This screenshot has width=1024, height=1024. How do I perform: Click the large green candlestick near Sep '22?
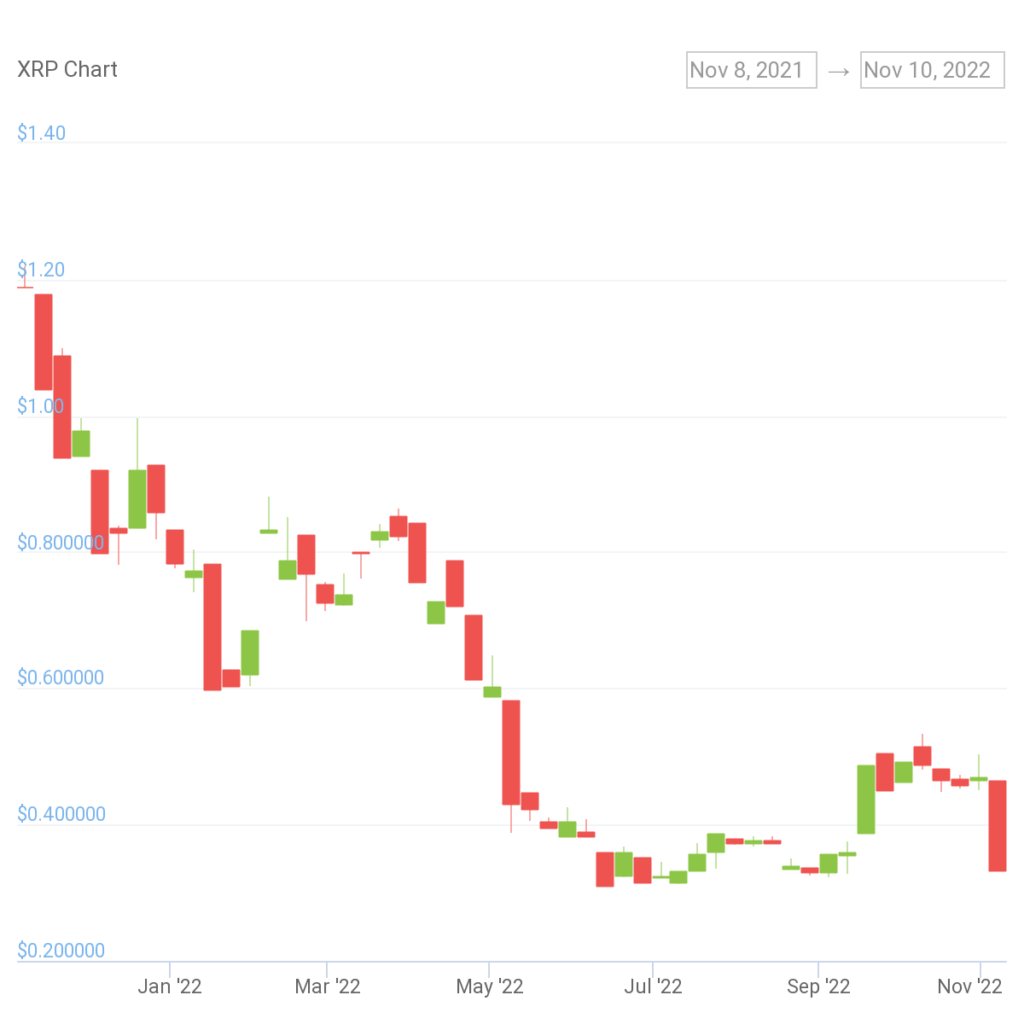[x=866, y=800]
